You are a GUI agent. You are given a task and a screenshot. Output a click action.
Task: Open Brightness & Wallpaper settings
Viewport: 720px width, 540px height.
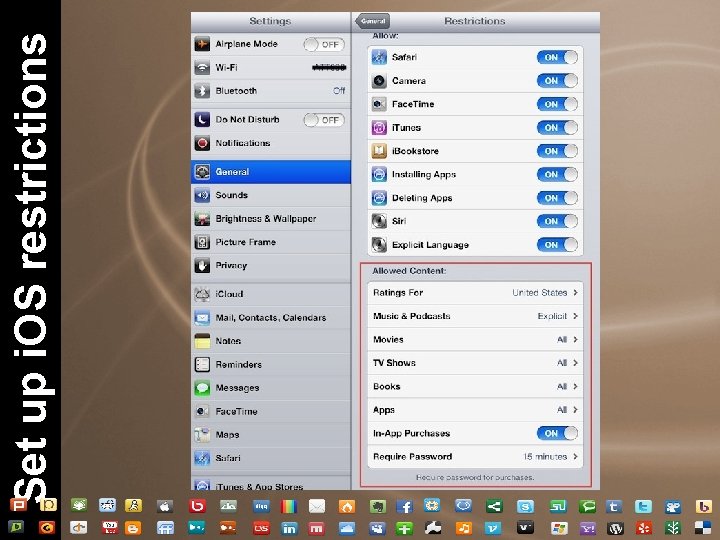point(271,219)
